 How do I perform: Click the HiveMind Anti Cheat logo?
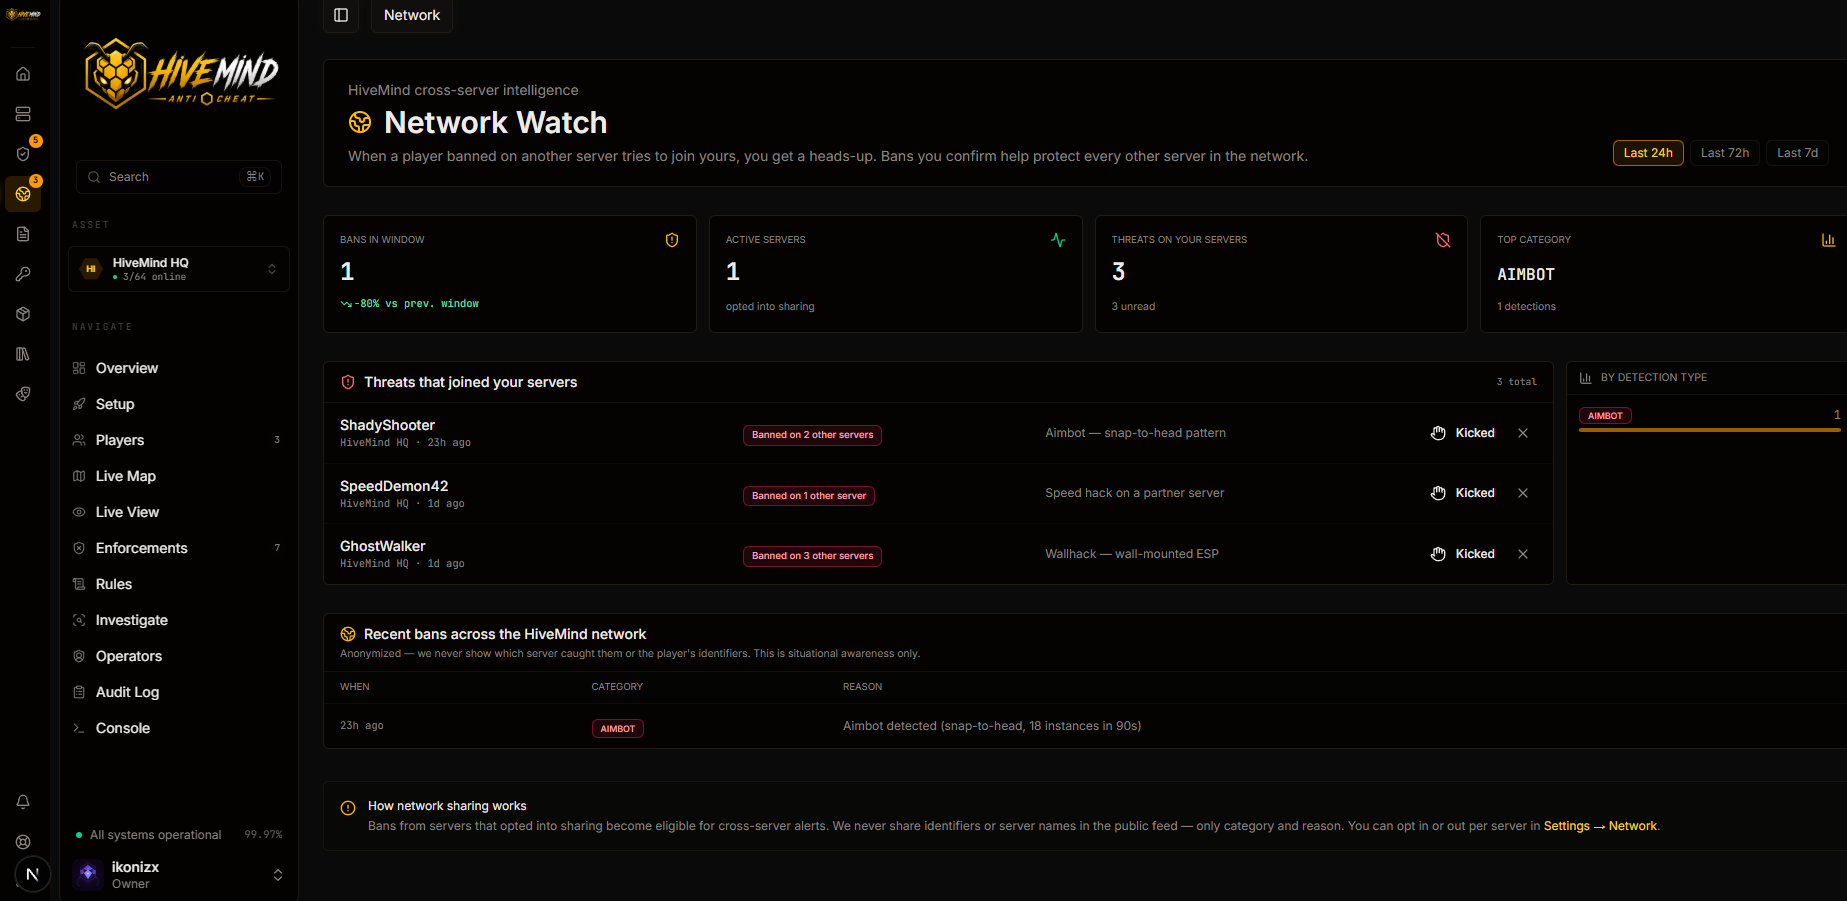coord(181,74)
